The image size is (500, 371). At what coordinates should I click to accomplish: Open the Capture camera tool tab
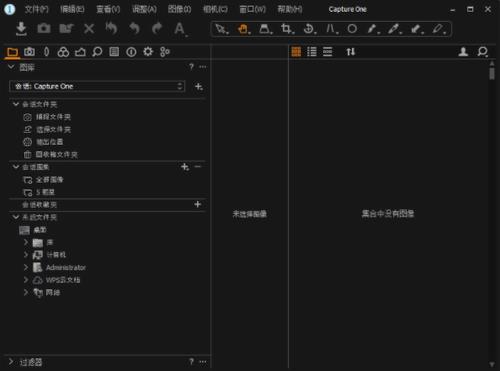(x=29, y=52)
